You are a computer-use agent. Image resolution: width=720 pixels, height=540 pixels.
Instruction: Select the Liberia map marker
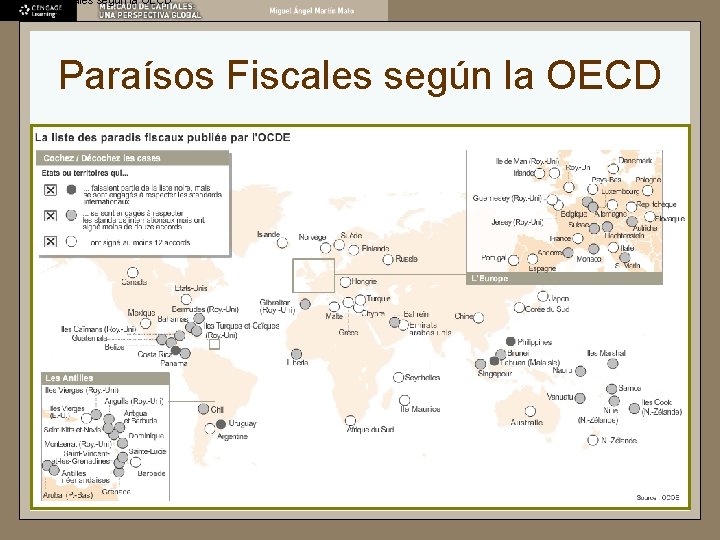tap(297, 354)
